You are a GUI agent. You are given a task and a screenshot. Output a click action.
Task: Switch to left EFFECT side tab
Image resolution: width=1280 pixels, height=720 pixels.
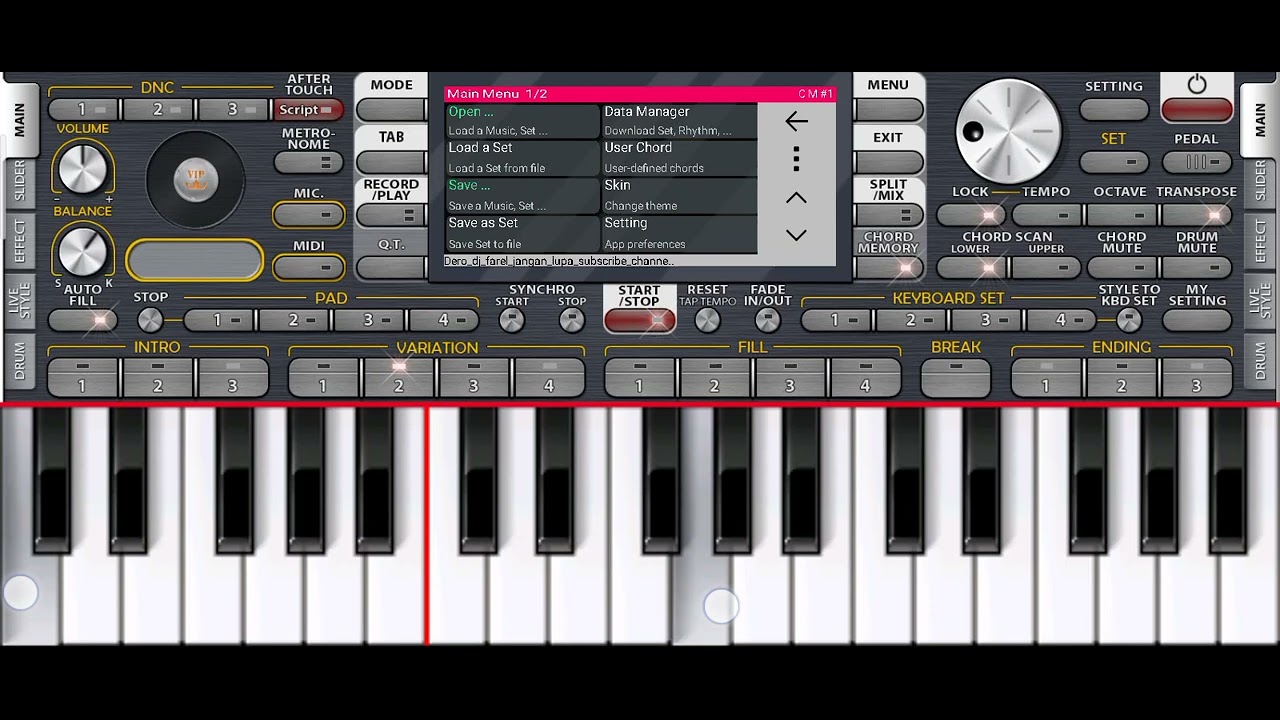pos(19,241)
